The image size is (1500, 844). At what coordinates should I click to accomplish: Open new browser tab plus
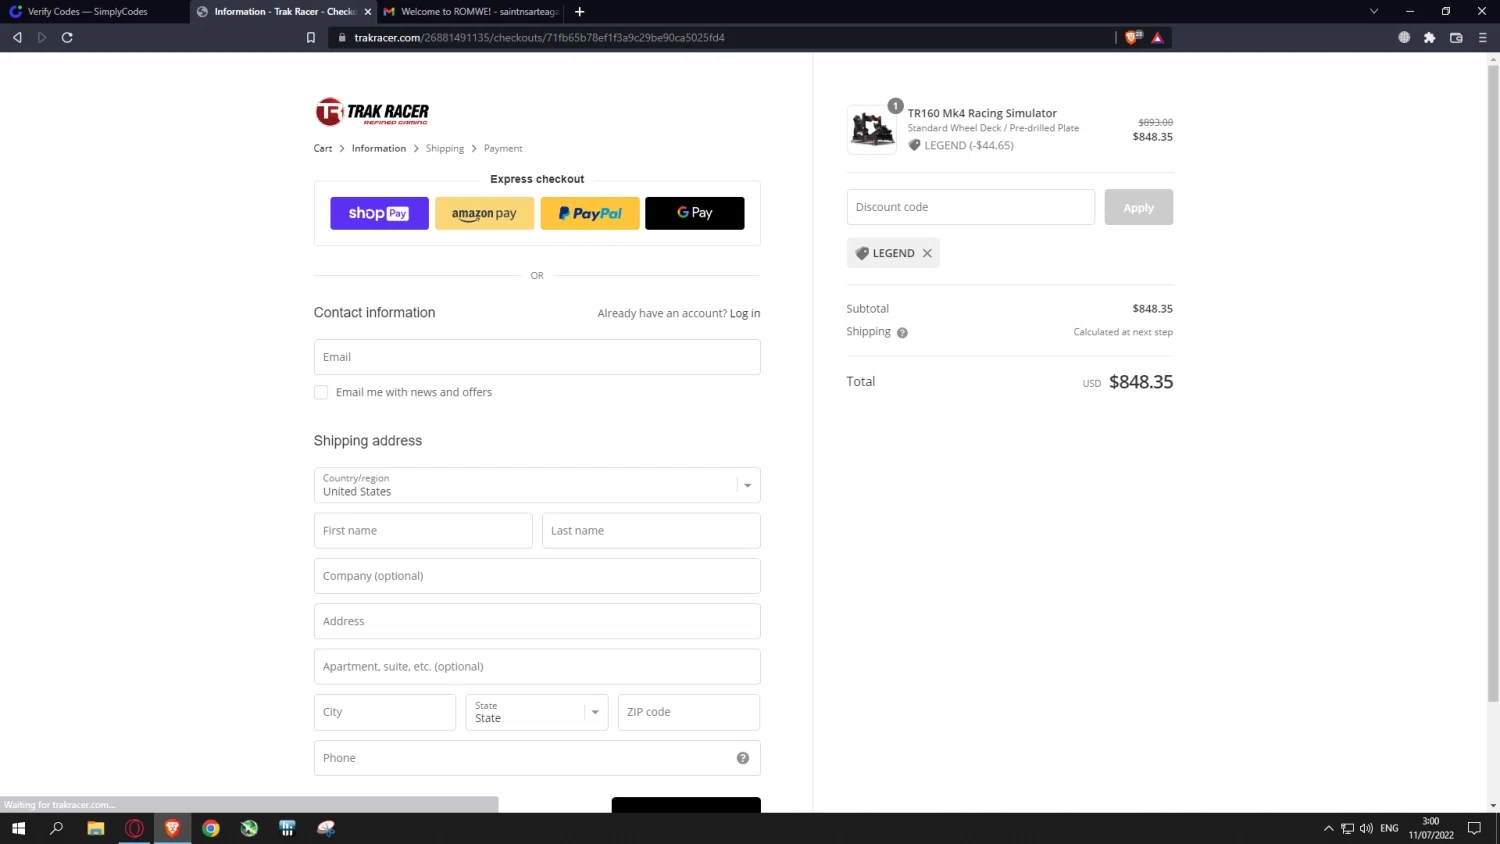click(579, 12)
